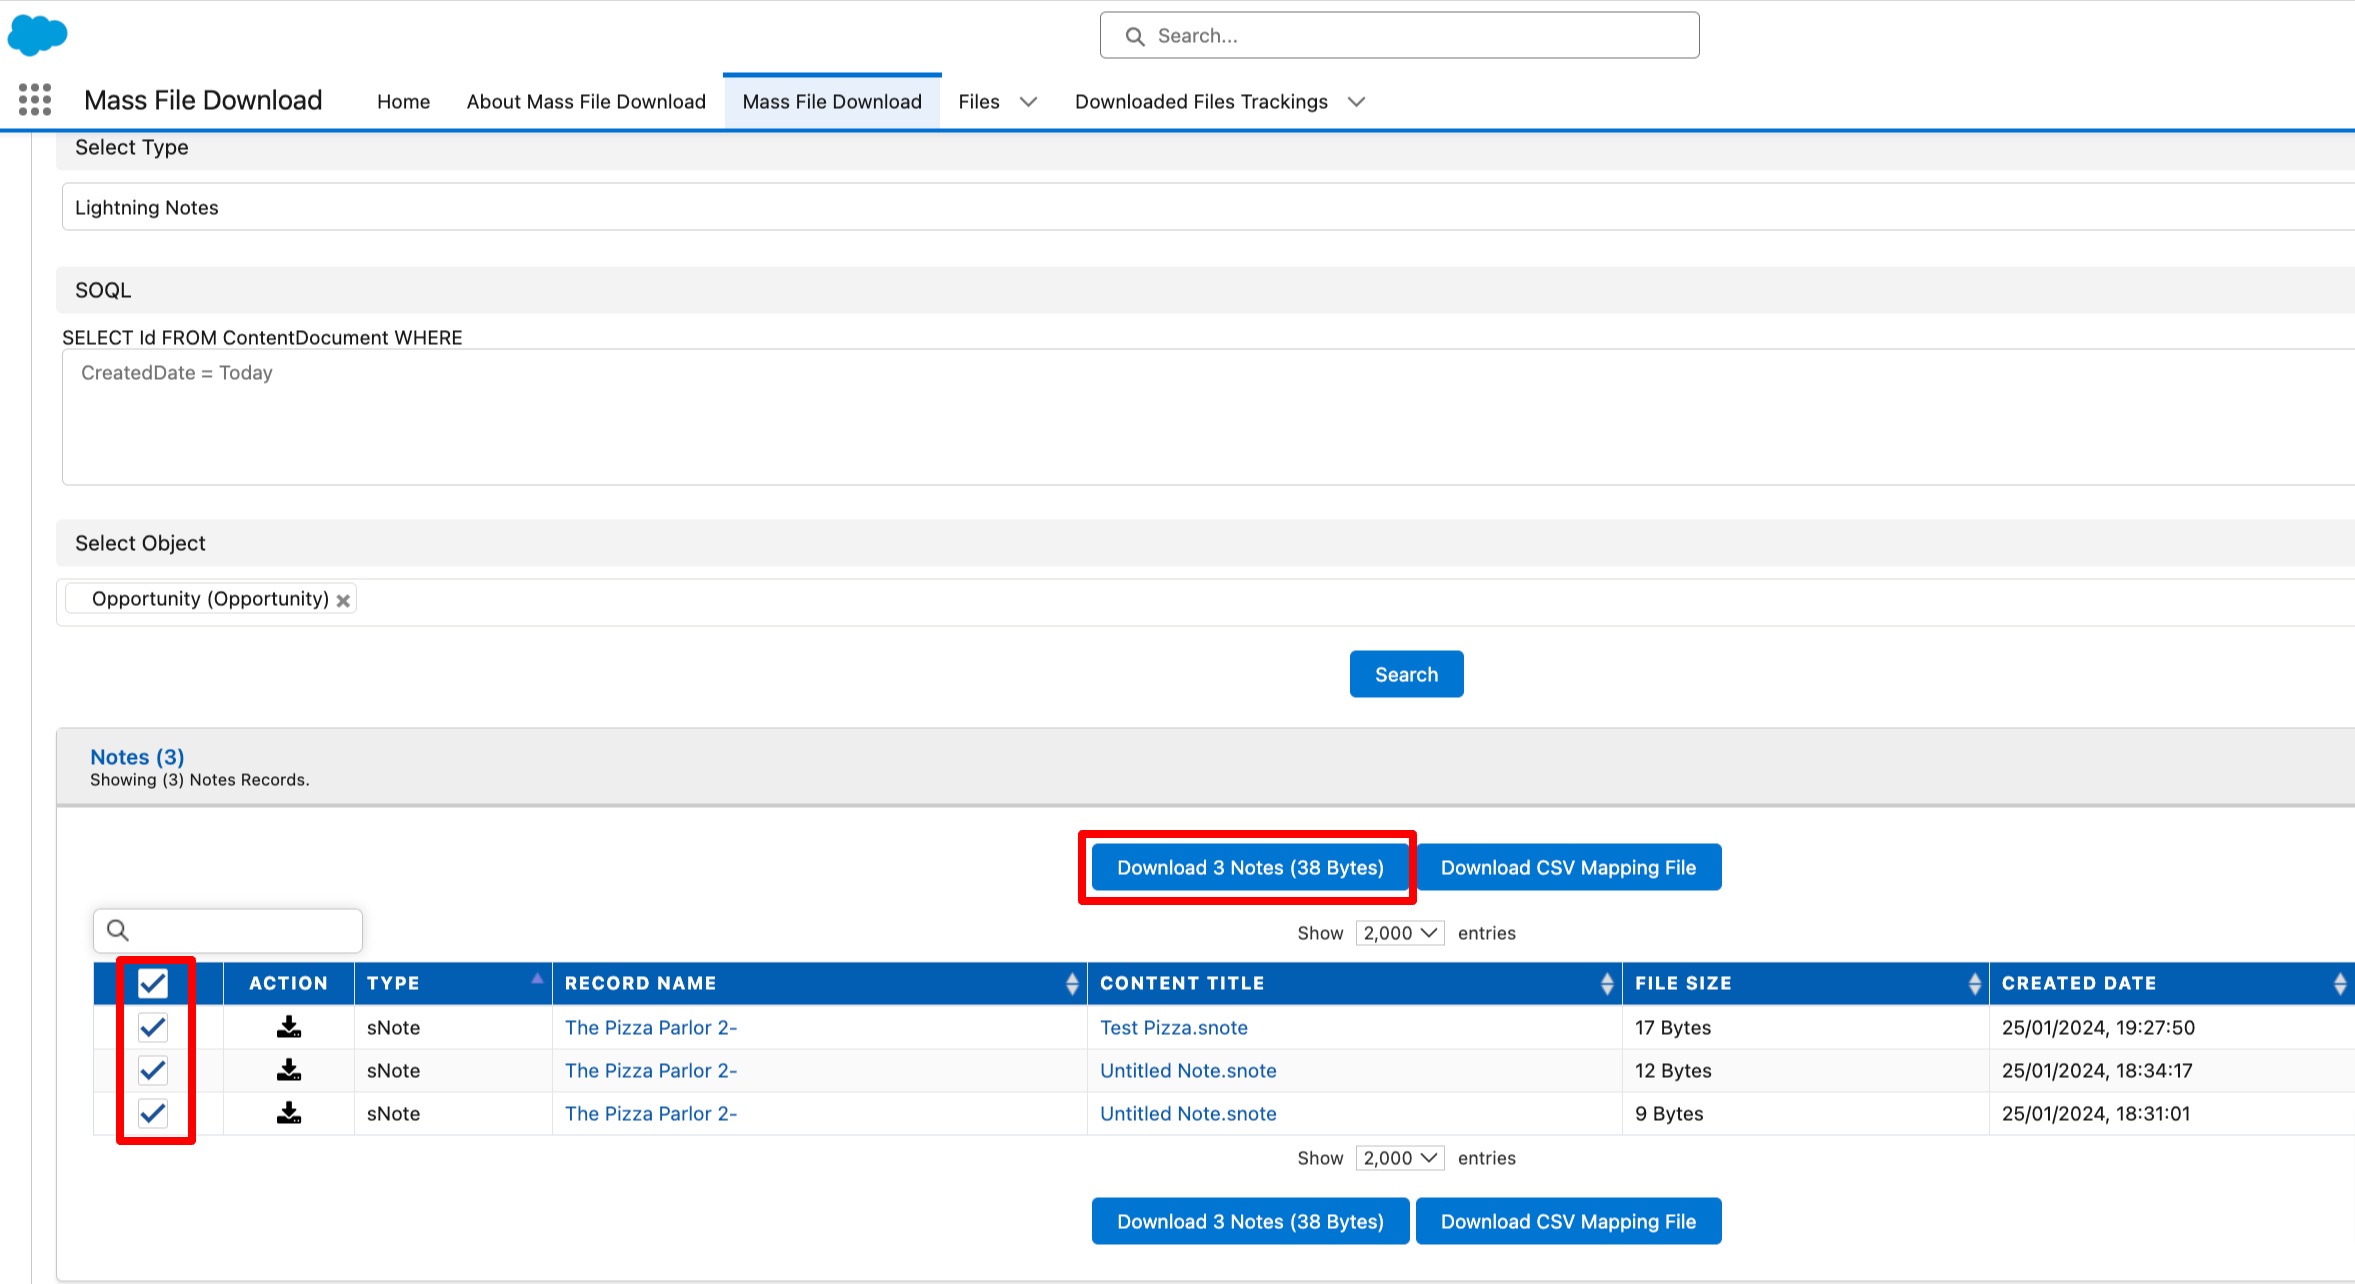Focus the table filter search box
Image resolution: width=2355 pixels, height=1284 pixels.
click(x=240, y=931)
